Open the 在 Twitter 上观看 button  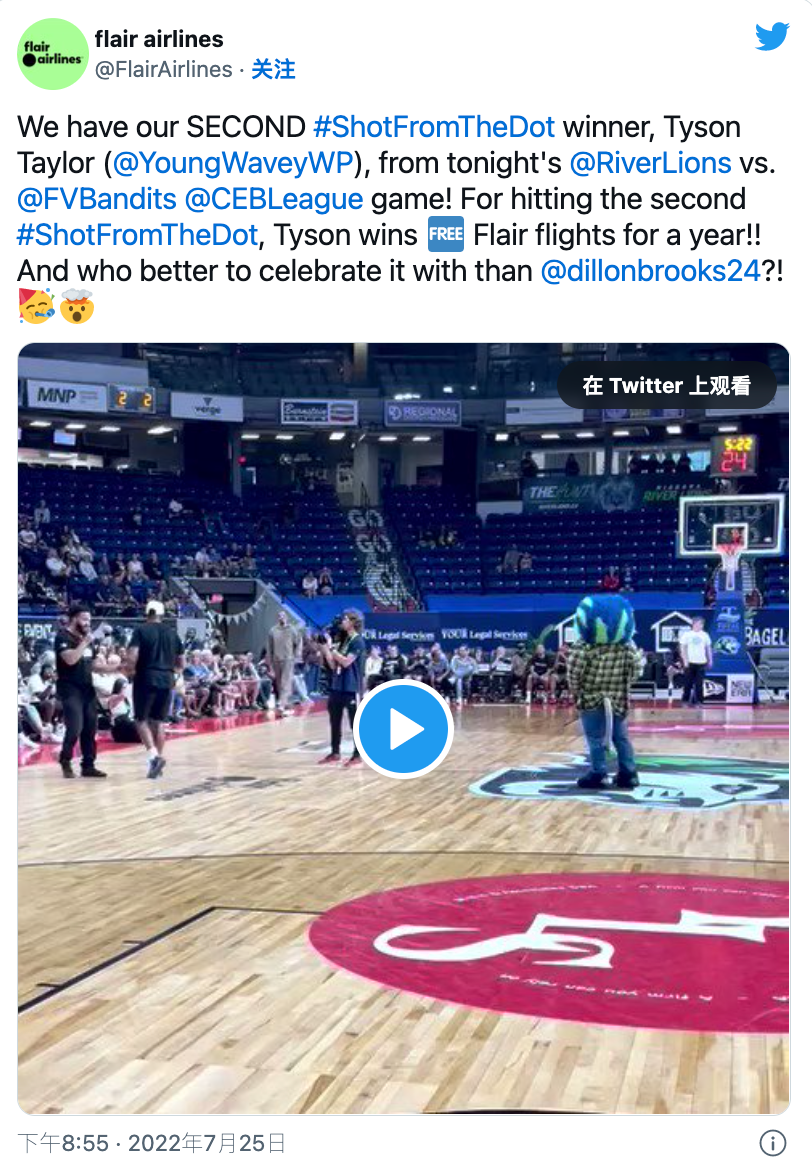click(x=667, y=385)
